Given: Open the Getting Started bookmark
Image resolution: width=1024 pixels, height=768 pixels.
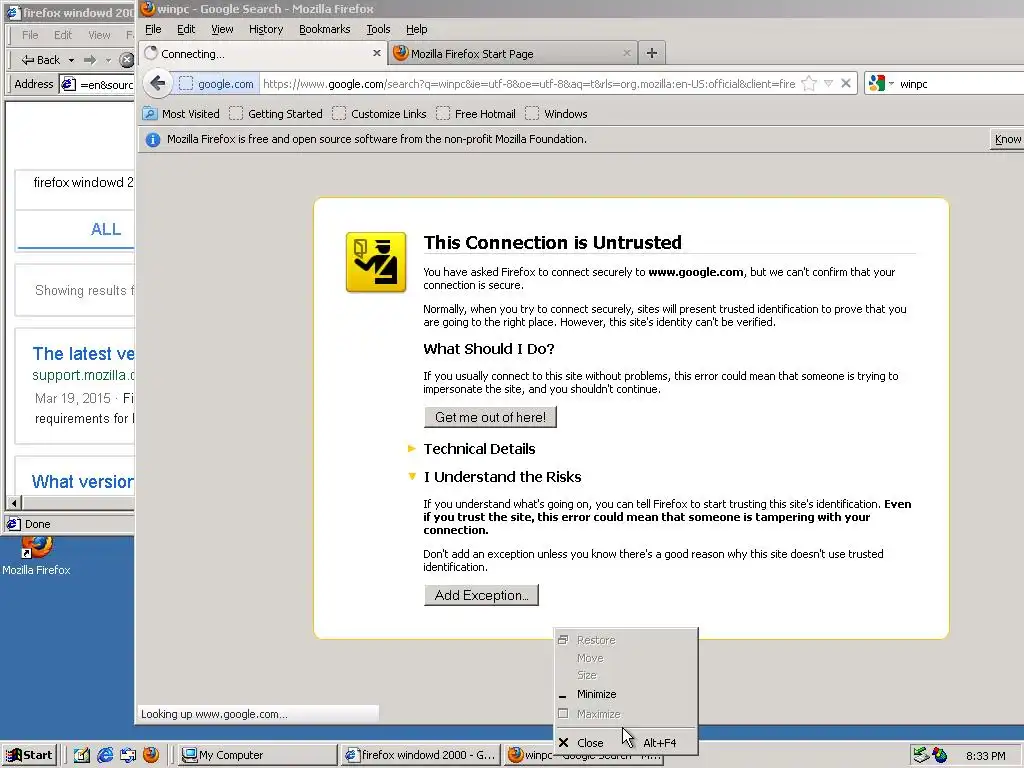Looking at the screenshot, I should 276,114.
